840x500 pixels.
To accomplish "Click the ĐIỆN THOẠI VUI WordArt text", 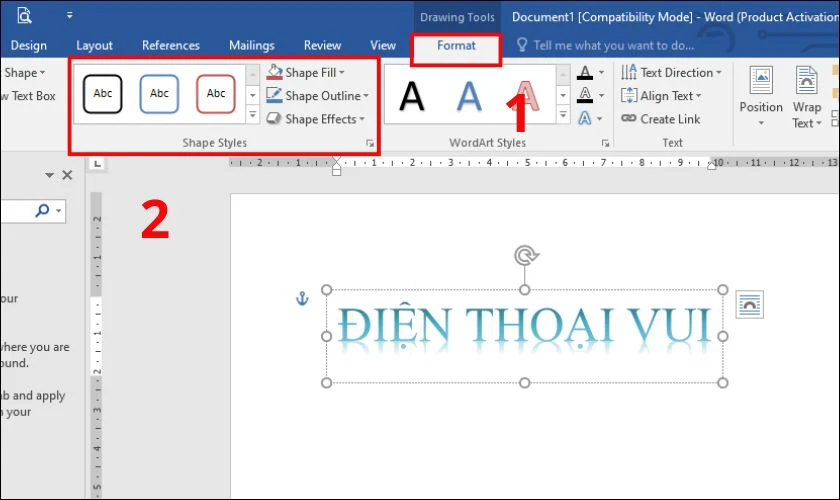I will click(x=525, y=326).
